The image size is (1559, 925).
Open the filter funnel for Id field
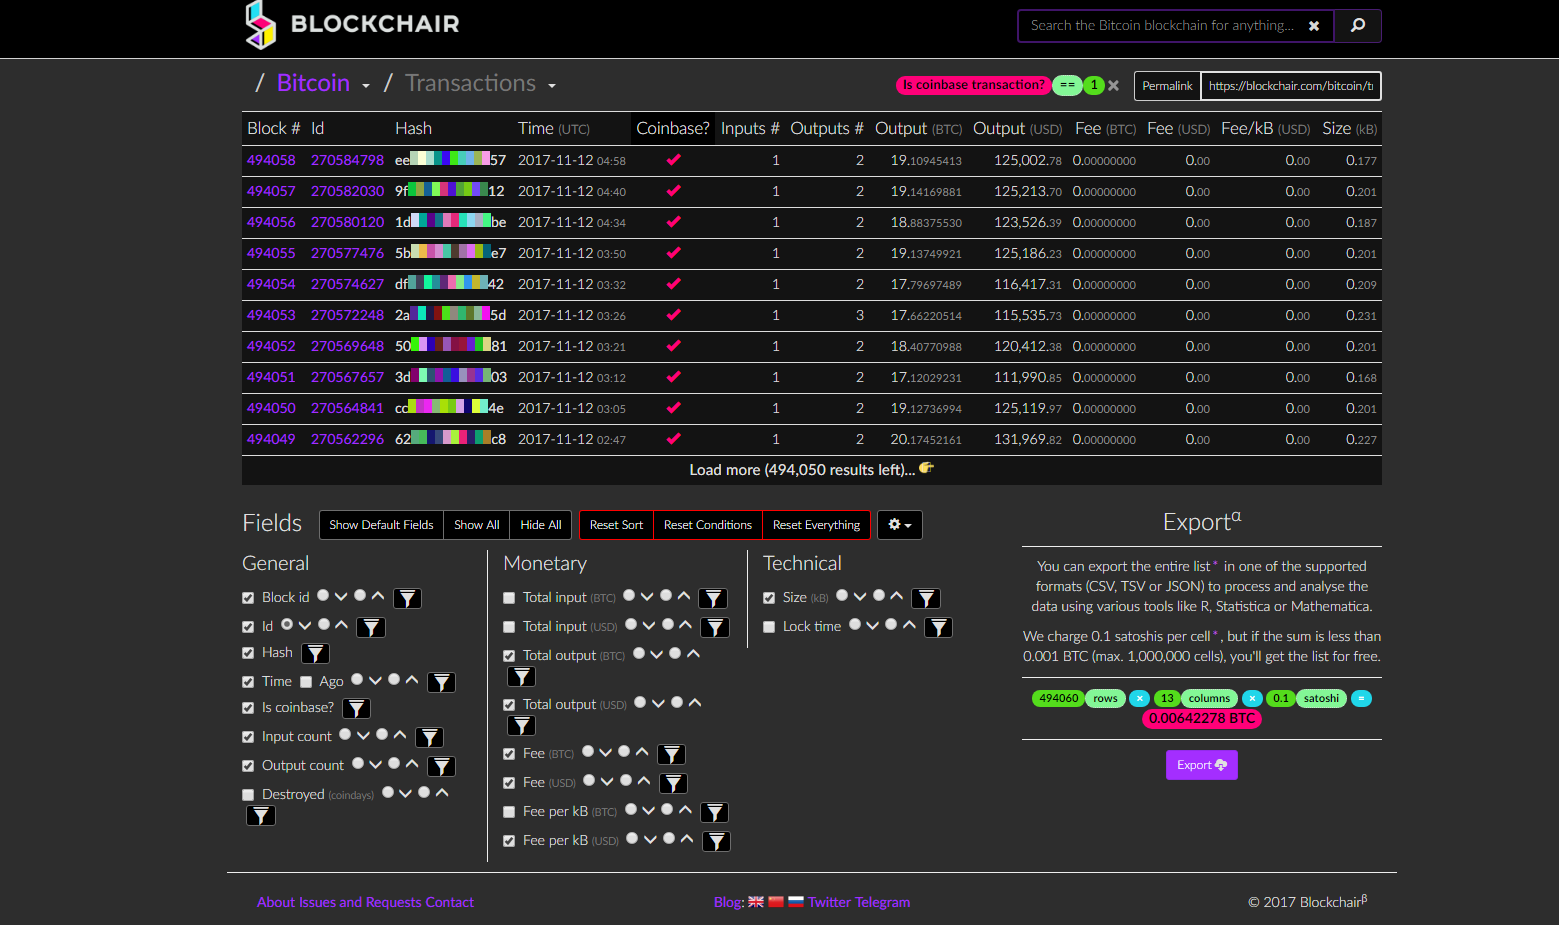pos(371,628)
